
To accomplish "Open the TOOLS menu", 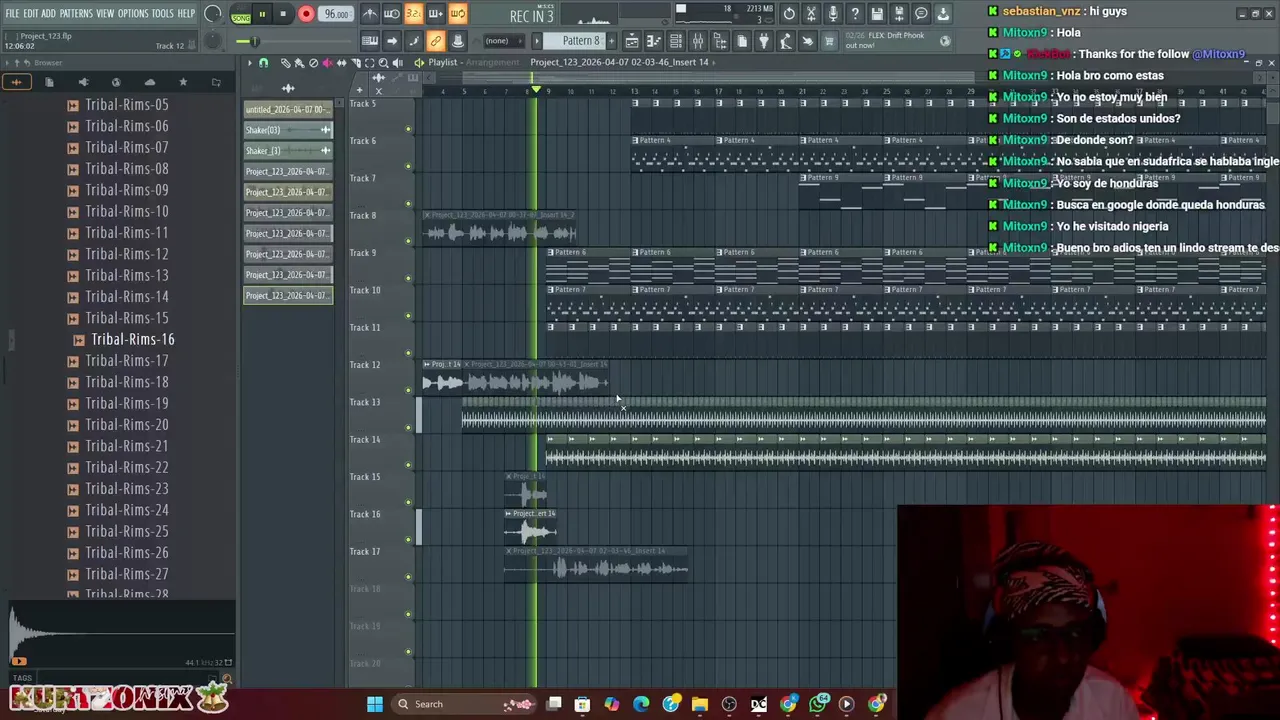I will pos(163,13).
